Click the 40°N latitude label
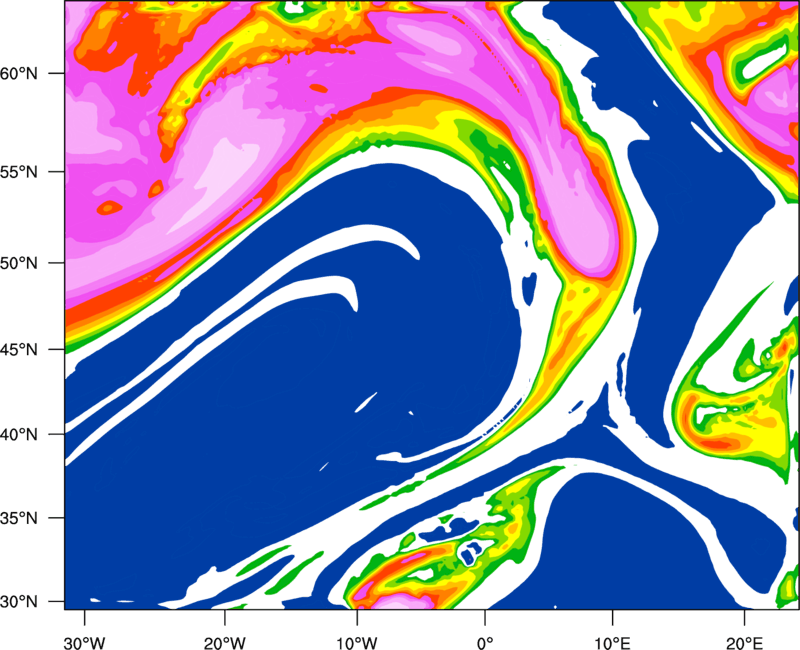The width and height of the screenshot is (800, 650). pos(19,435)
